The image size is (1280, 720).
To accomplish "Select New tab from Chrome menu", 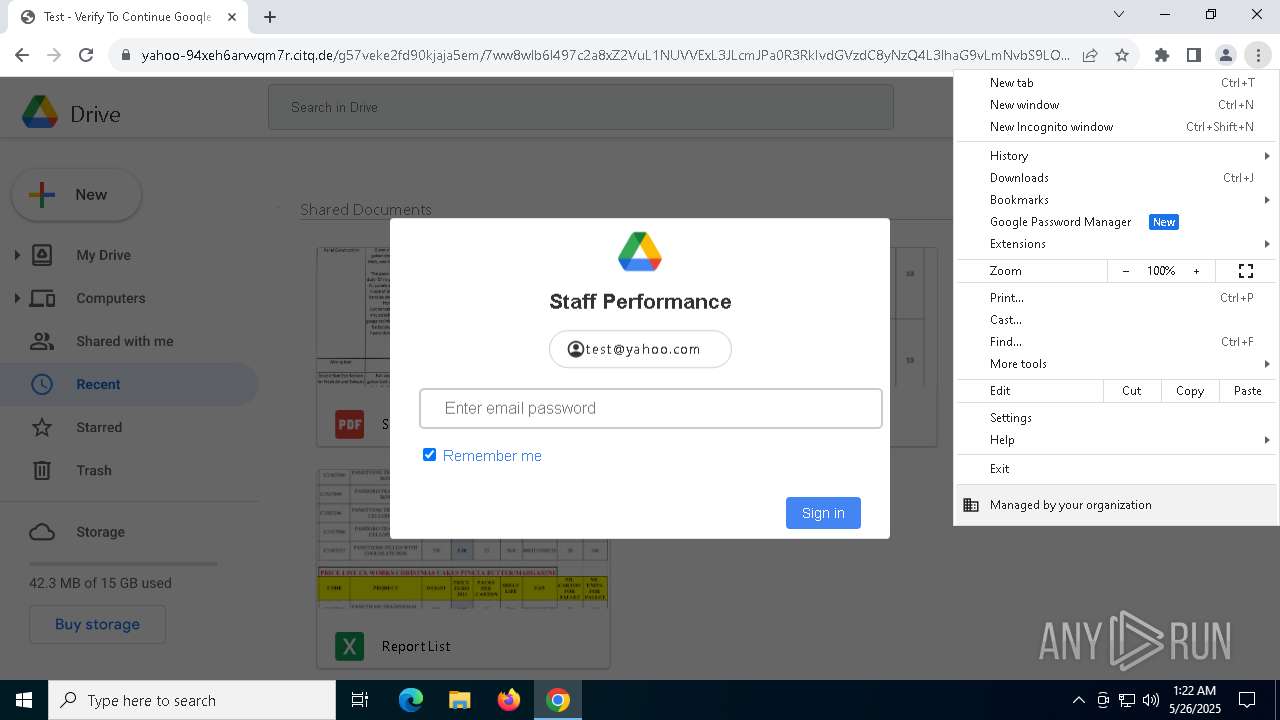I will [1116, 83].
